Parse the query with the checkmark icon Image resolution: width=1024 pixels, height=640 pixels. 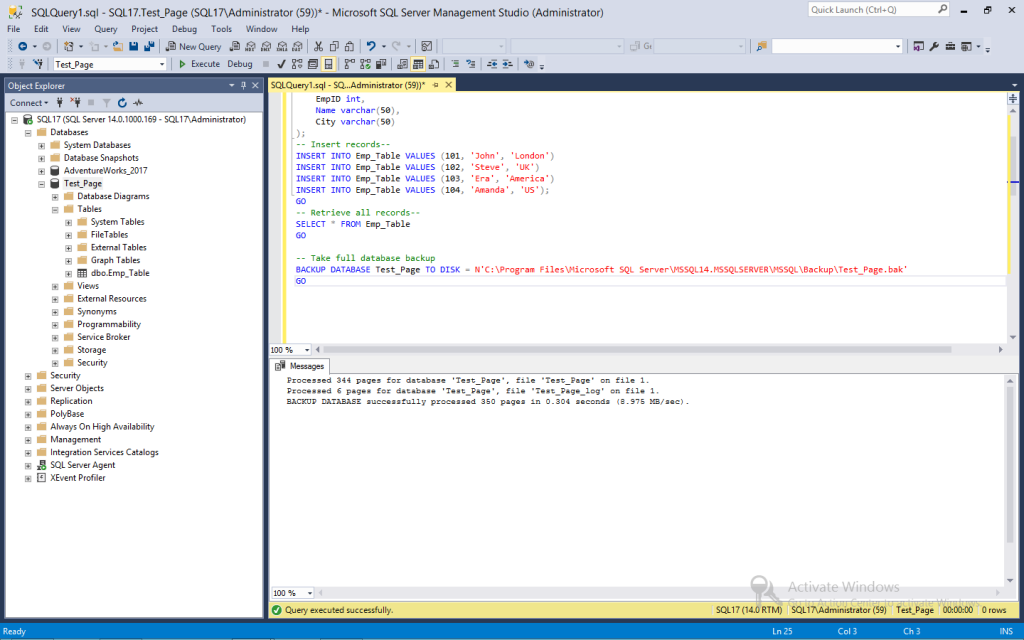280,63
